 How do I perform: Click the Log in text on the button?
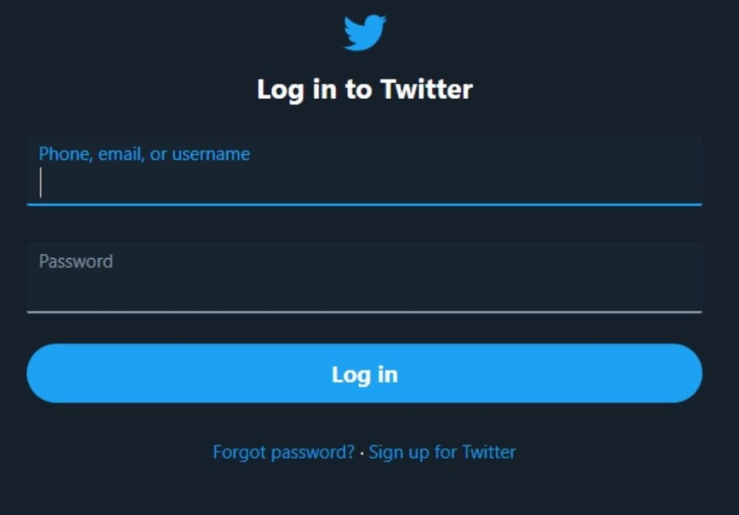click(365, 375)
